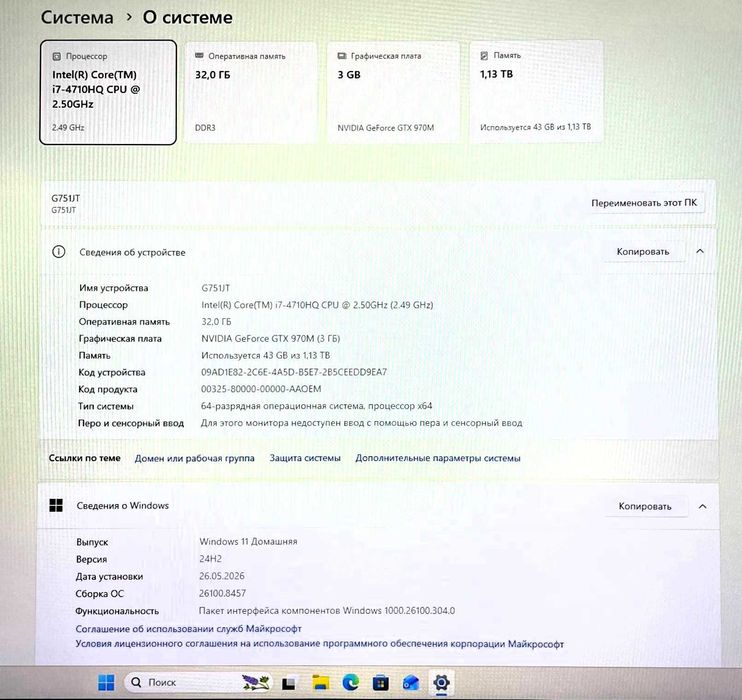Select the Процессор card
Viewport: 742px width, 700px height.
(108, 92)
